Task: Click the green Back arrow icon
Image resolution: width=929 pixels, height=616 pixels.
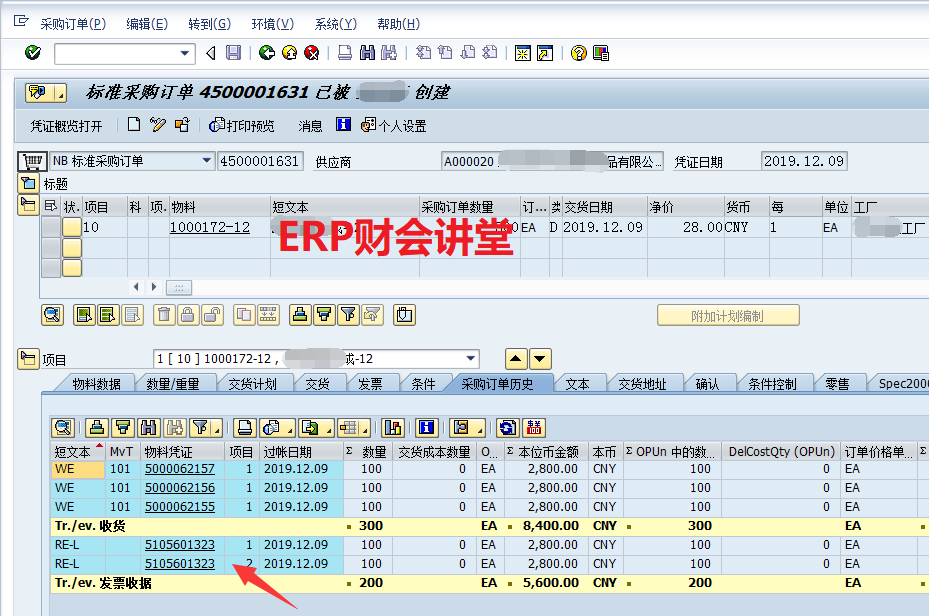Action: 266,53
